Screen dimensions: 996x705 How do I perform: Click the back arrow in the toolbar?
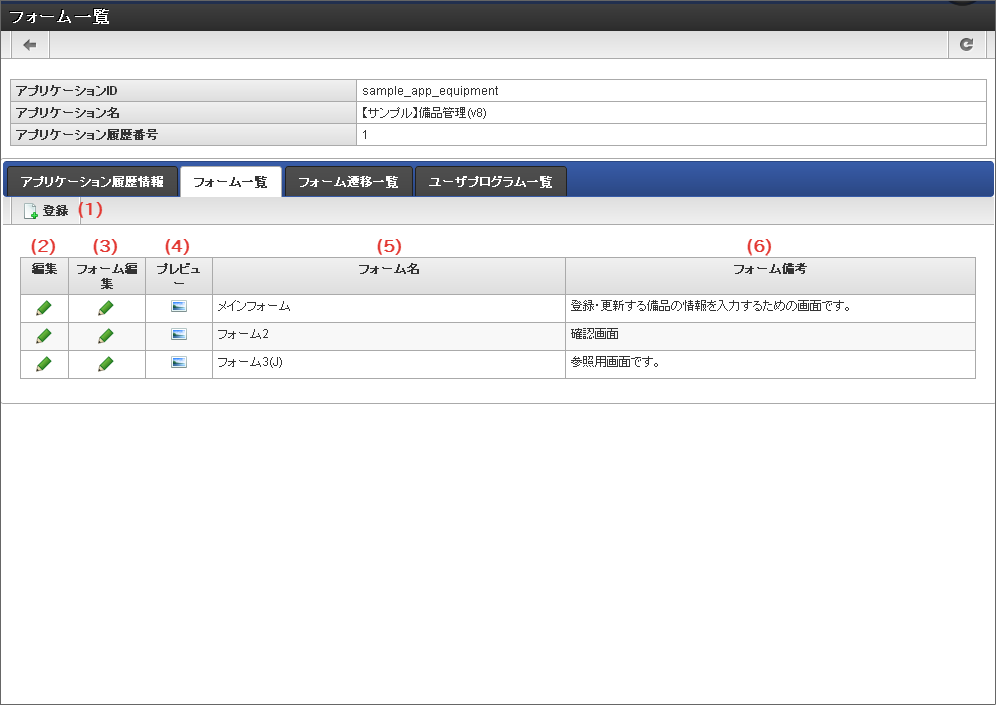[x=29, y=44]
